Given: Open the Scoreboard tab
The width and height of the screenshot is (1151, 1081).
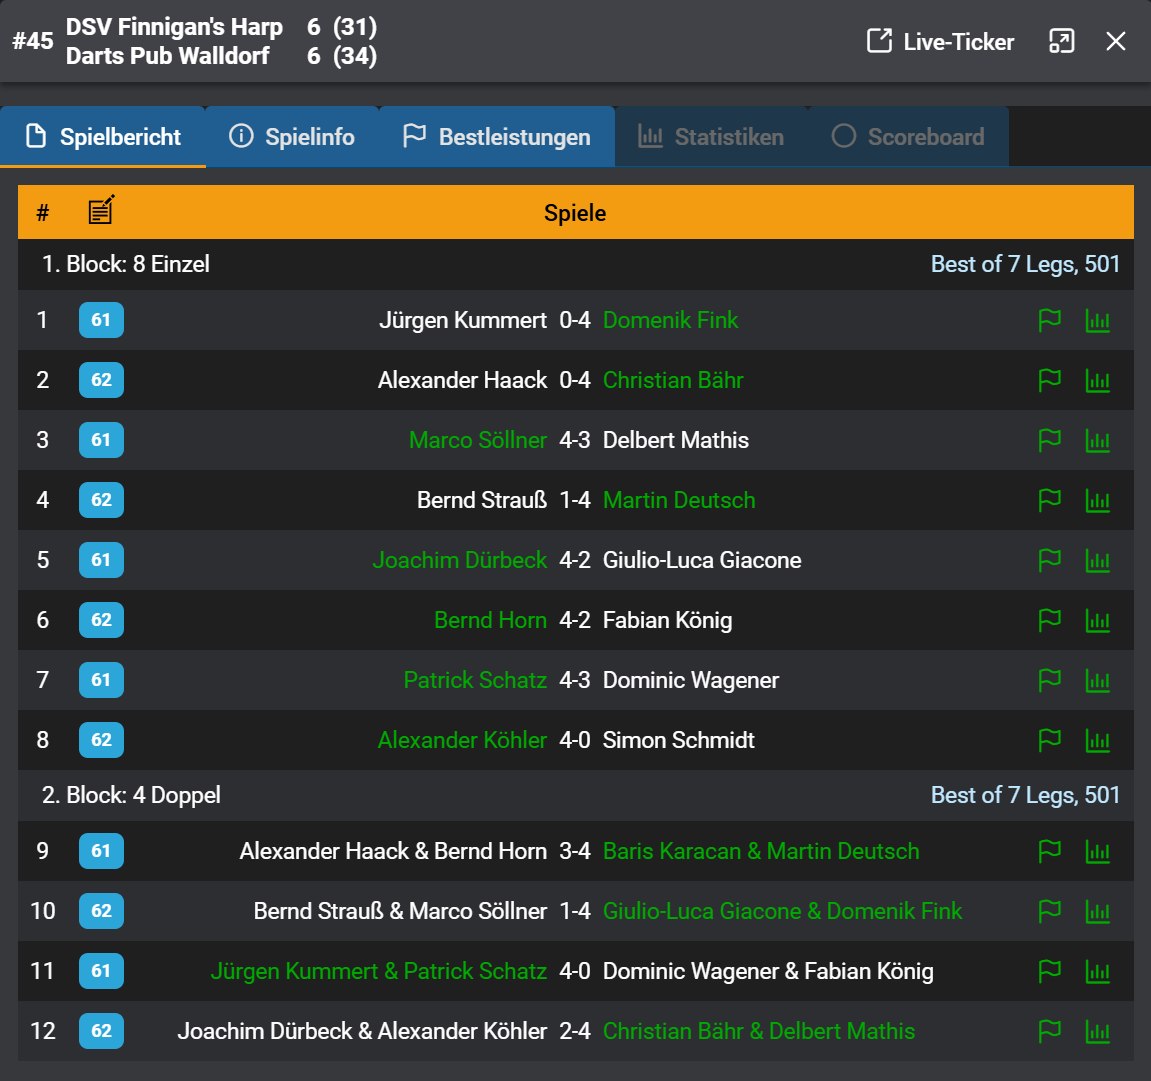Looking at the screenshot, I should click(908, 137).
